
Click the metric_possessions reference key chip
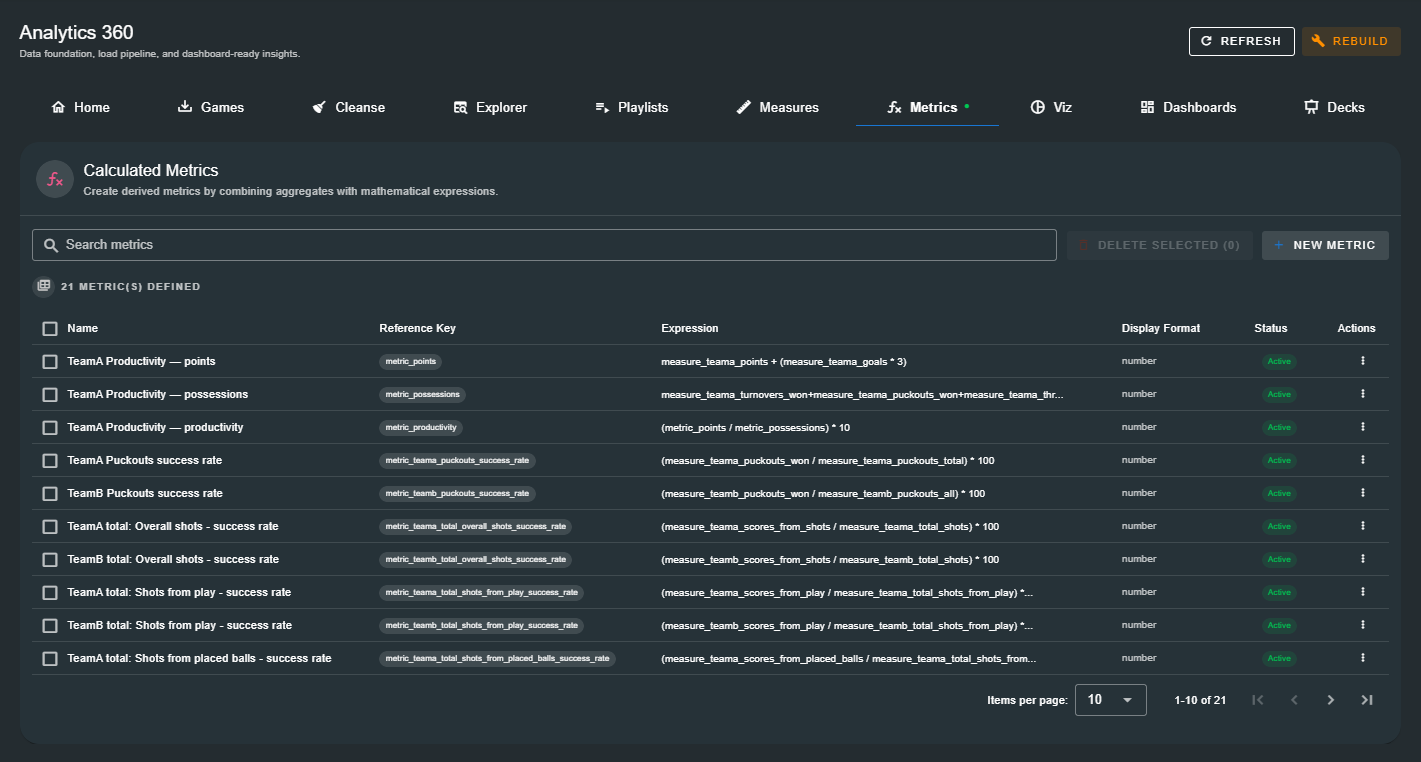(422, 394)
